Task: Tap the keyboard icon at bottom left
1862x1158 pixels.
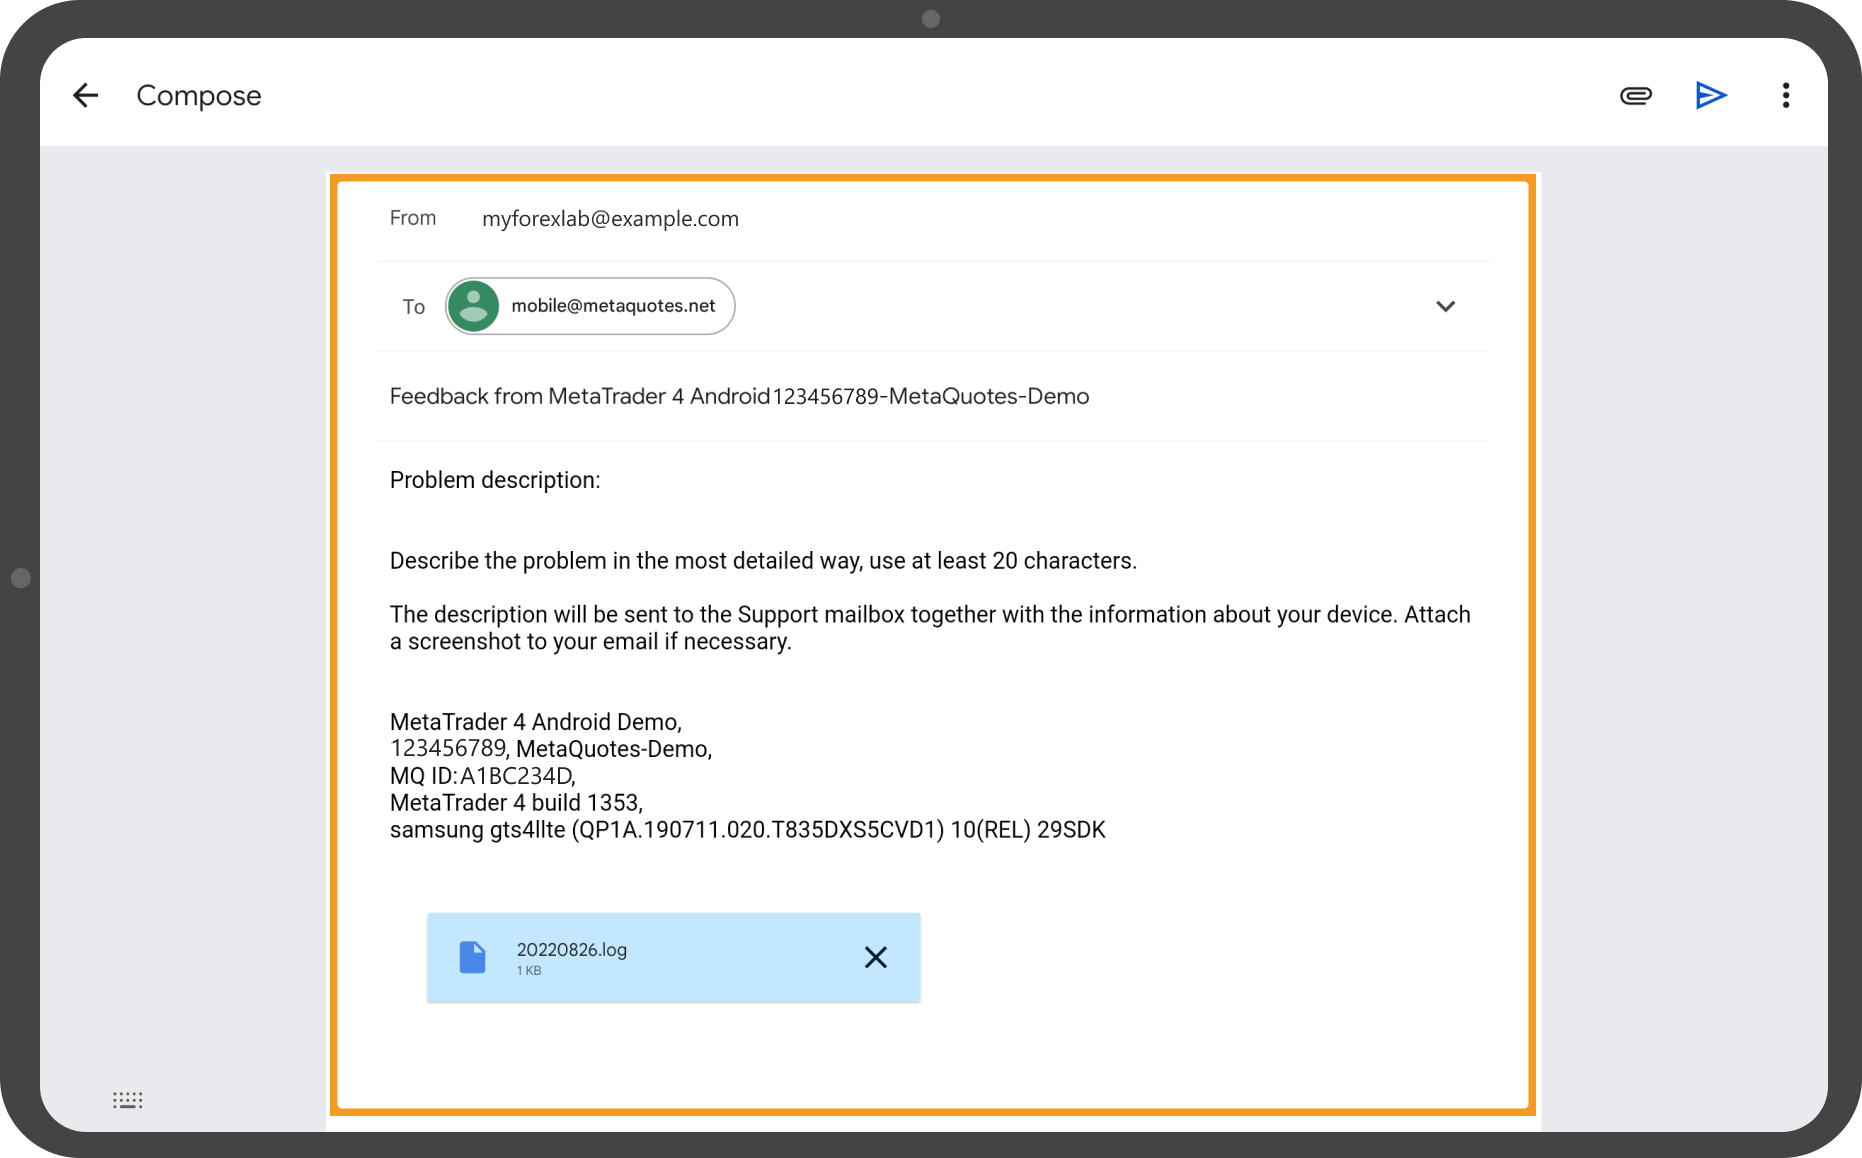Action: [128, 1100]
